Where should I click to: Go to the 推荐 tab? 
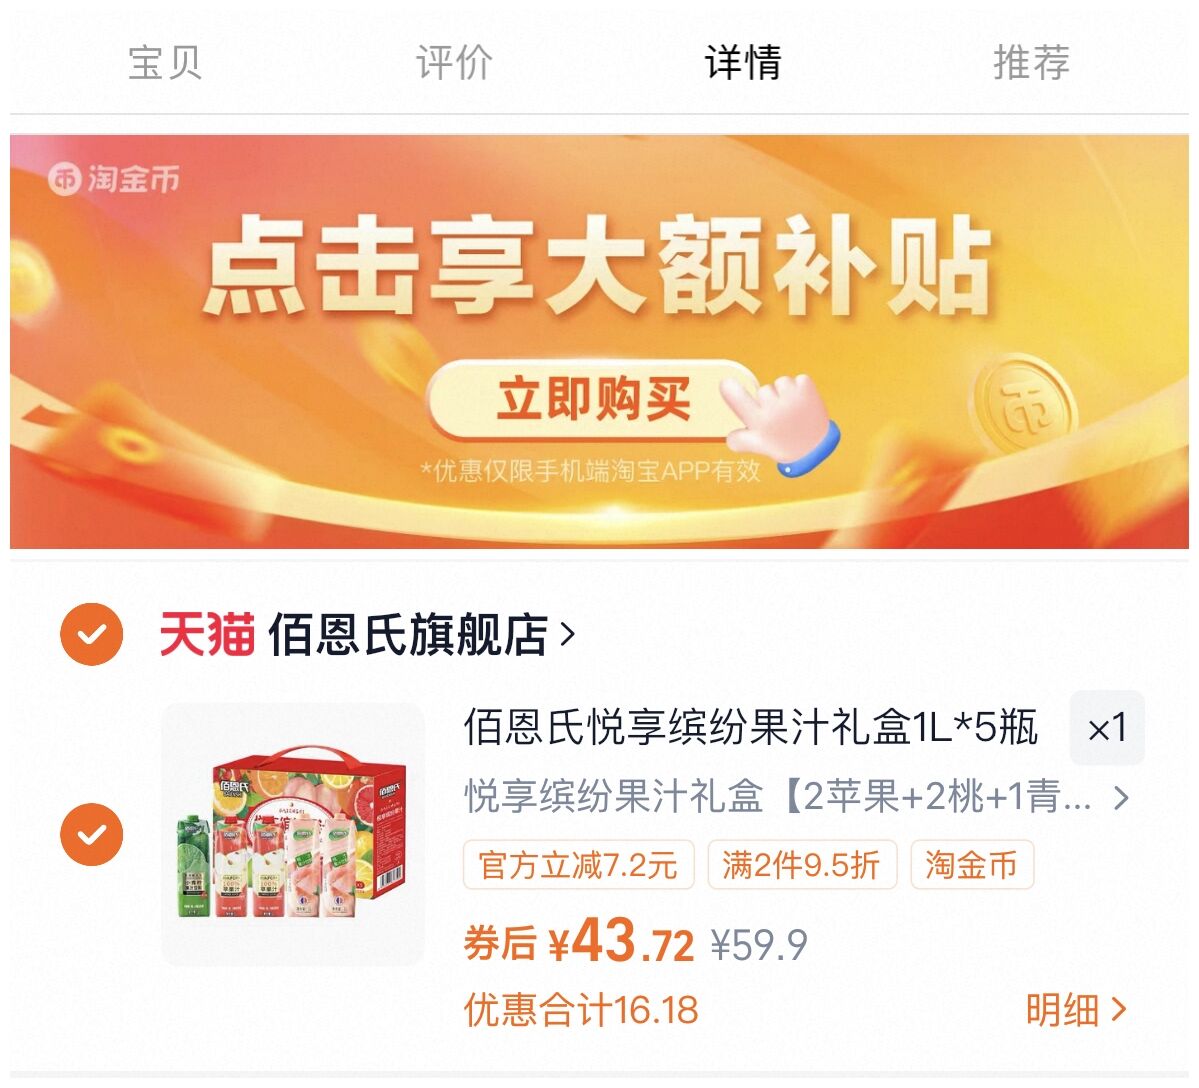pyautogui.click(x=1032, y=63)
